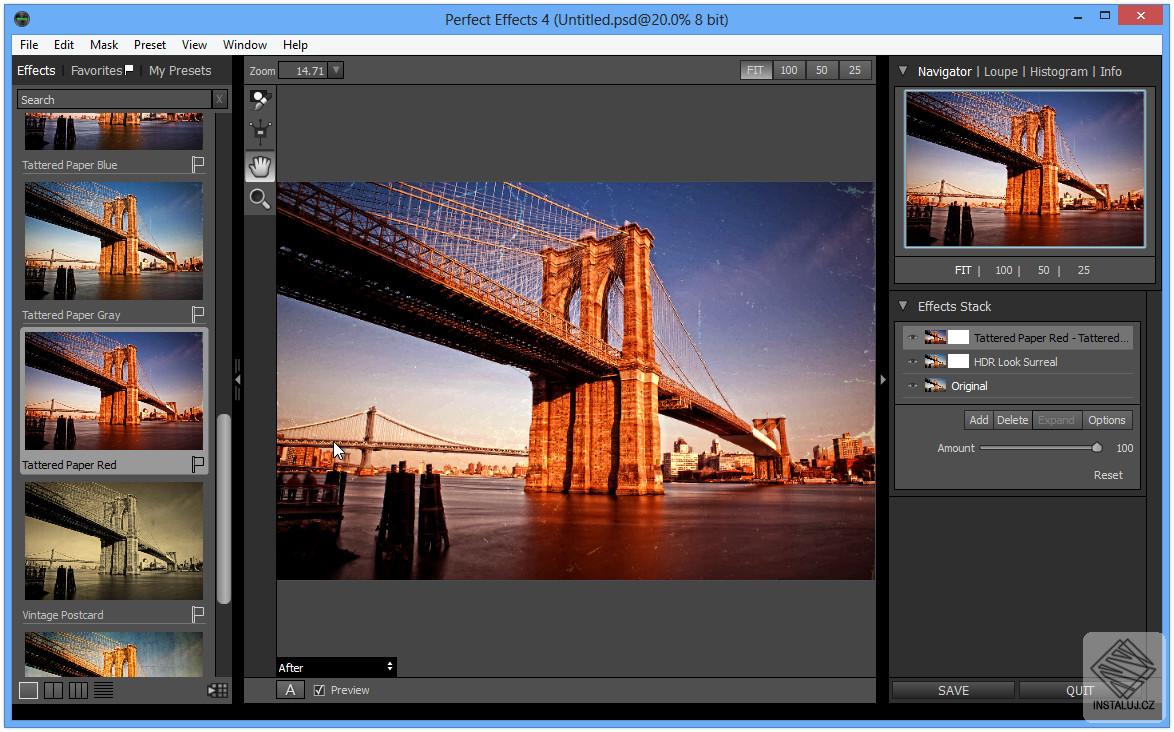This screenshot has height=732, width=1174.
Task: Select the Hand pan tool
Action: [260, 167]
